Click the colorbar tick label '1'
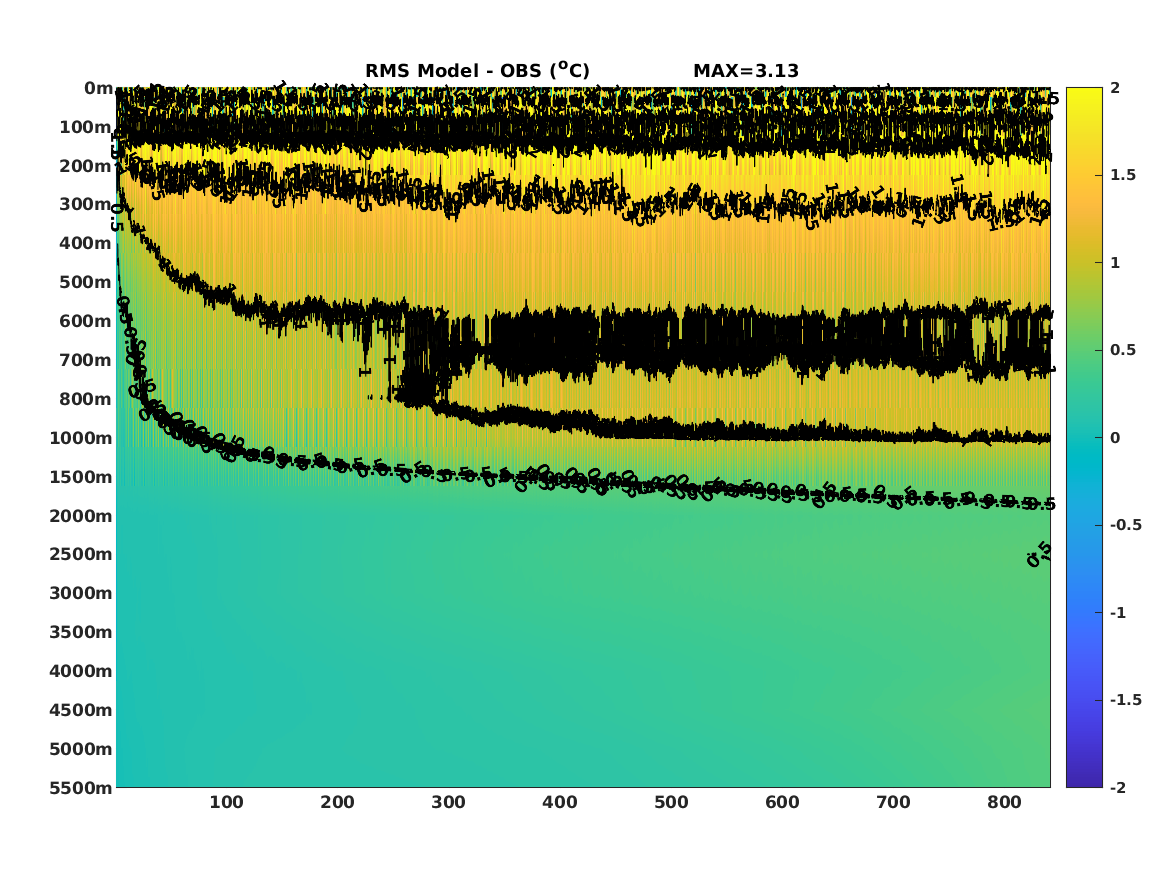The height and width of the screenshot is (875, 1167). pyautogui.click(x=1115, y=263)
